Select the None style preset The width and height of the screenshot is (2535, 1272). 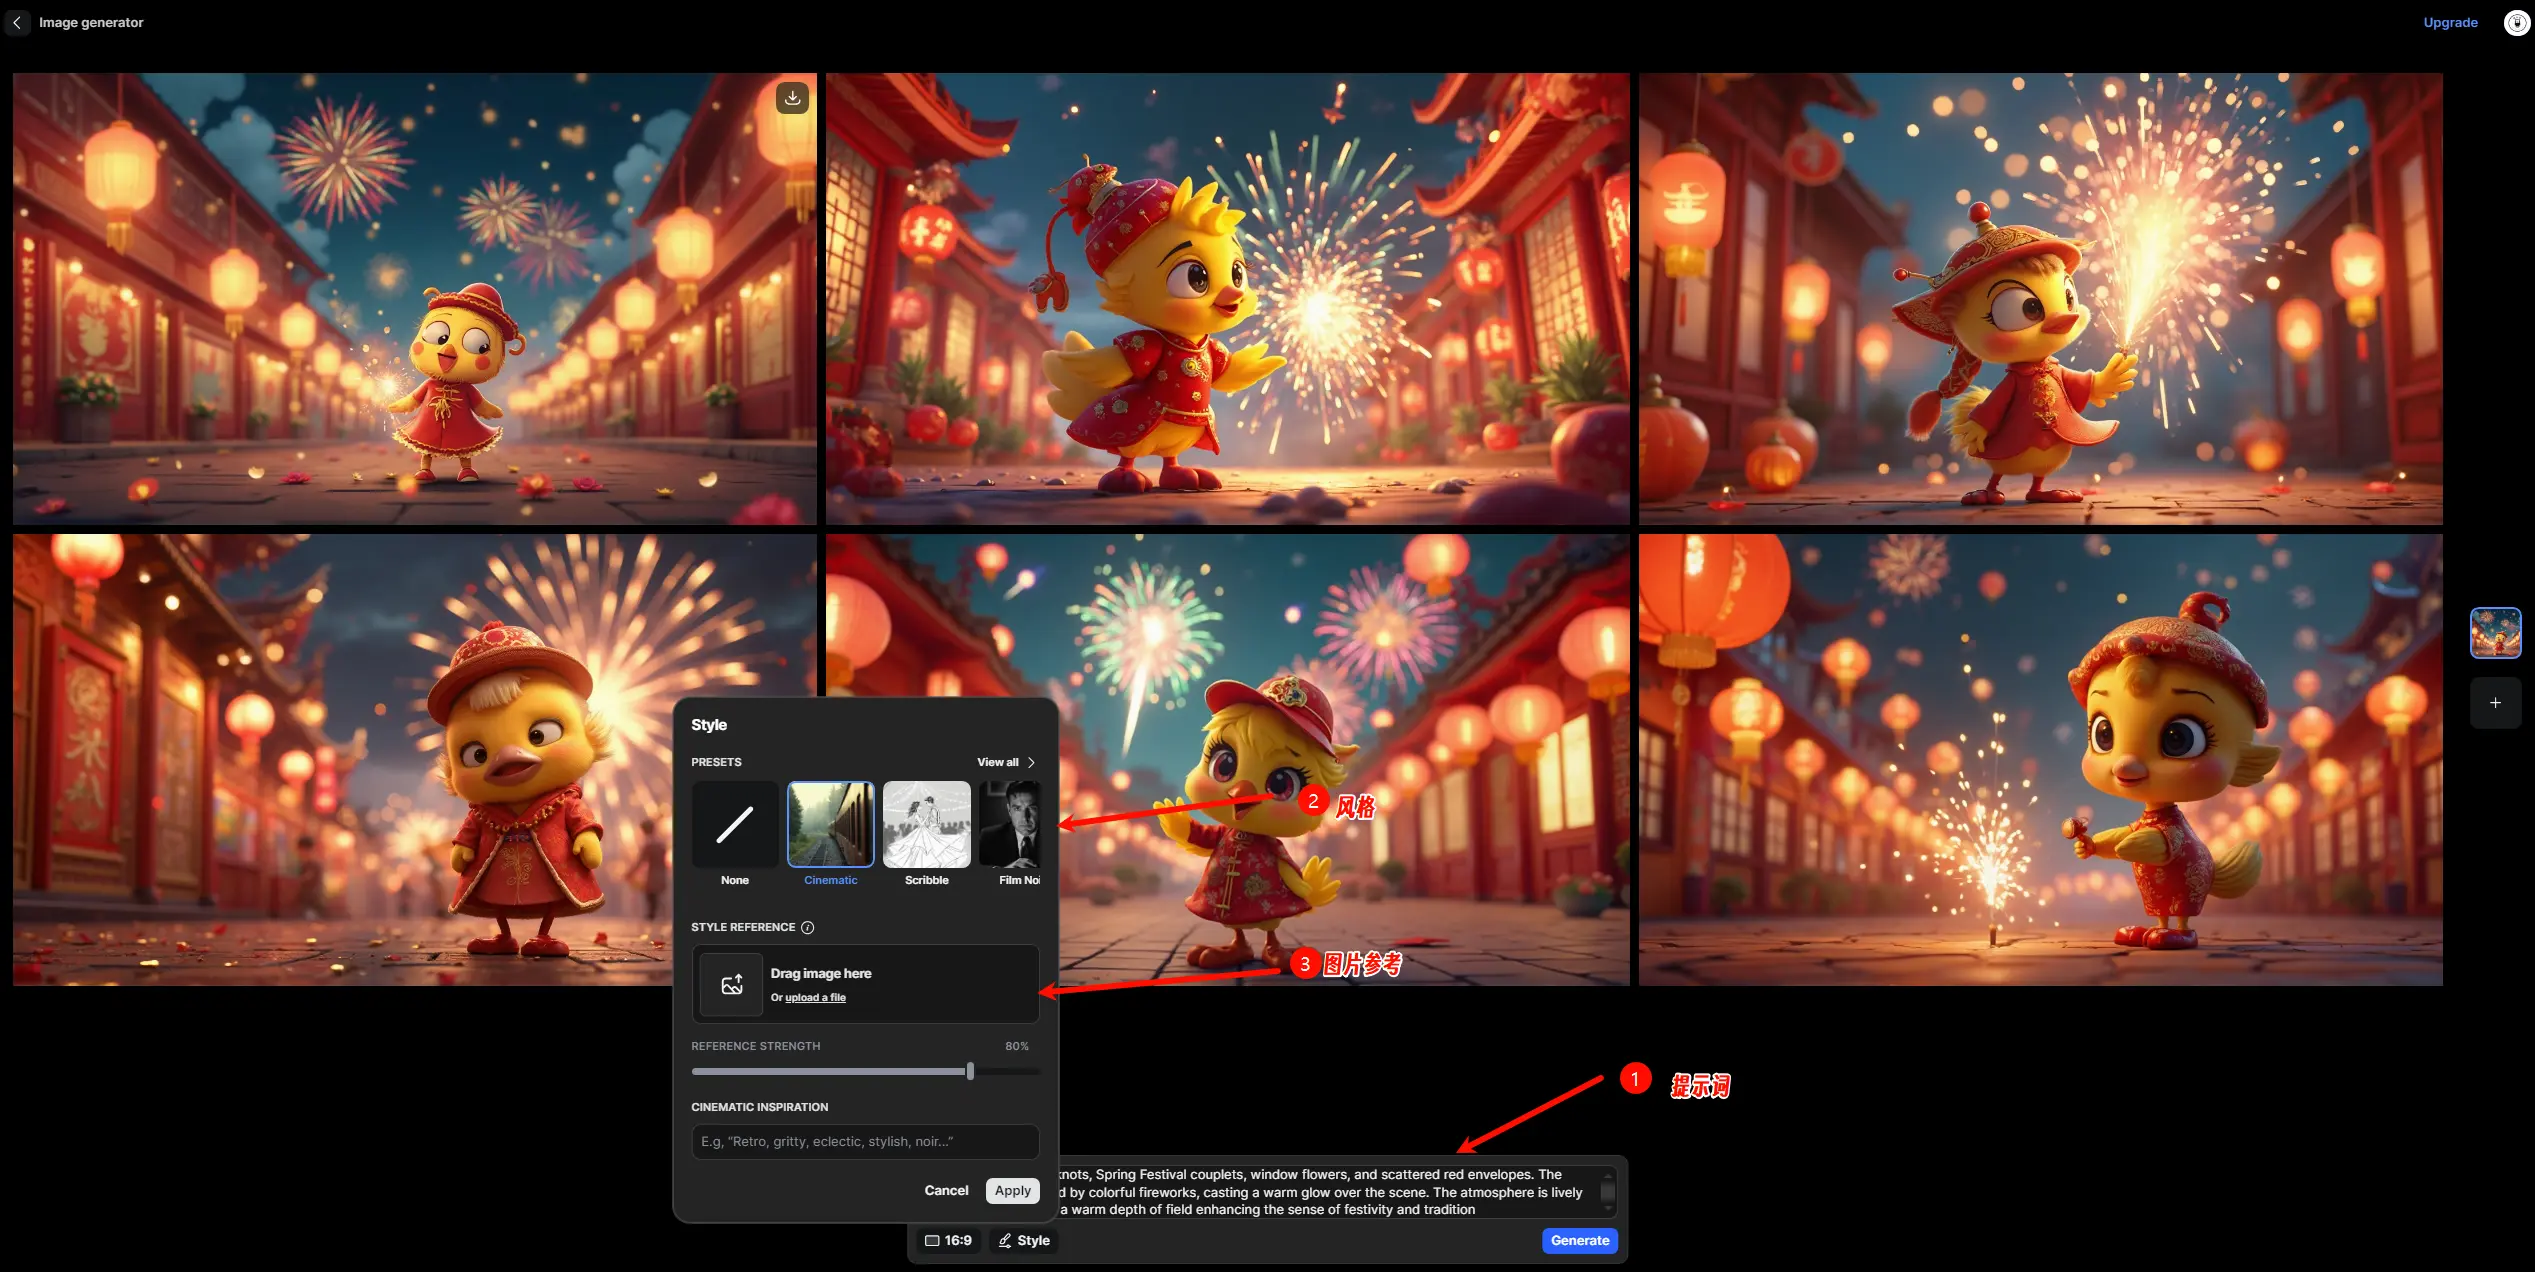pyautogui.click(x=734, y=825)
